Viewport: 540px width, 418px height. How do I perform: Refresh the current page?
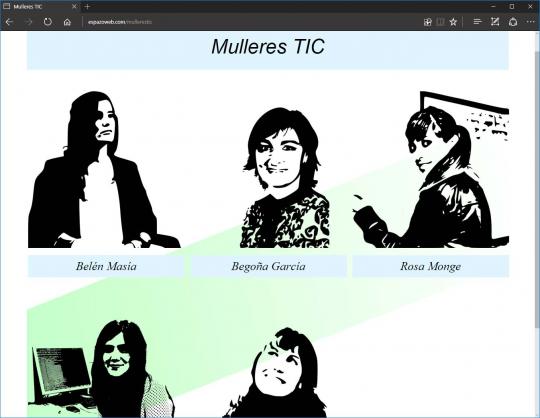pos(48,22)
